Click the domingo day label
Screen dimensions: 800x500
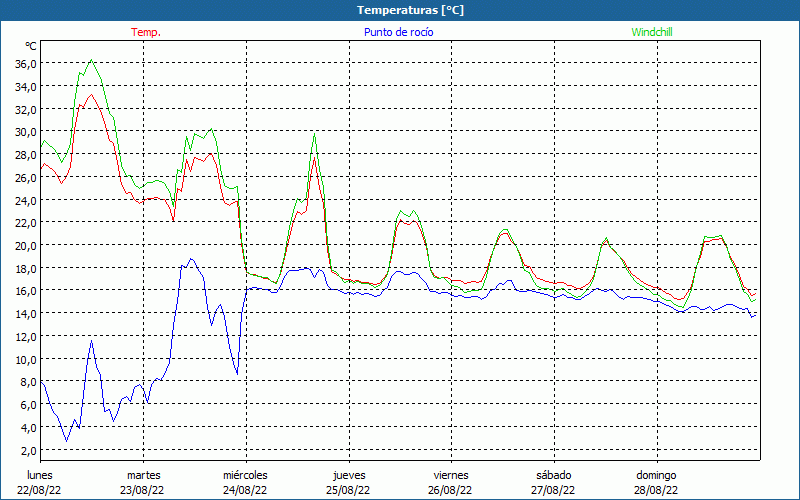[x=656, y=476]
